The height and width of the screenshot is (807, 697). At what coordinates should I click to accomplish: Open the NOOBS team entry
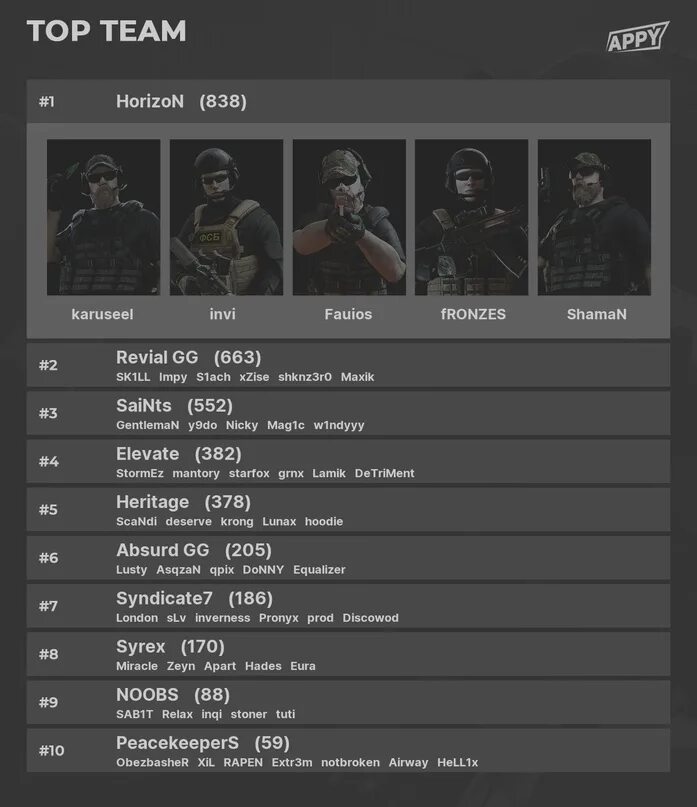348,702
